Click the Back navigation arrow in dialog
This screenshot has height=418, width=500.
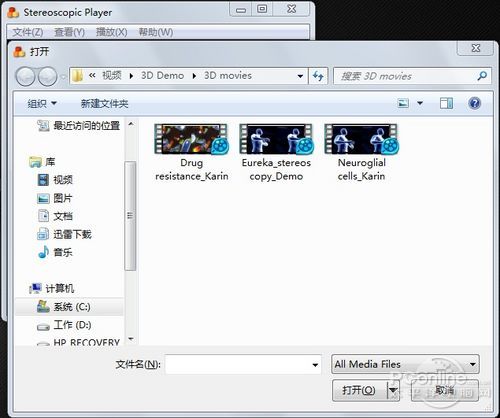coord(25,76)
